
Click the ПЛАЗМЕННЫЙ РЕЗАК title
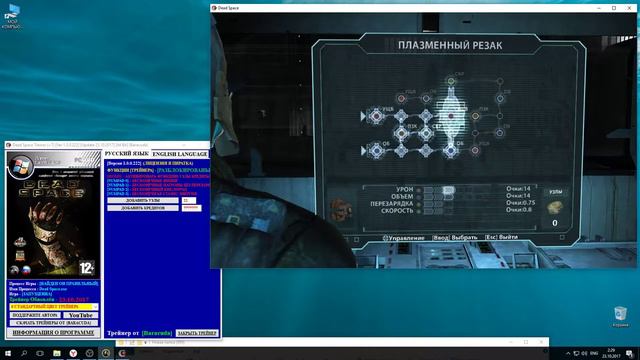tap(450, 45)
